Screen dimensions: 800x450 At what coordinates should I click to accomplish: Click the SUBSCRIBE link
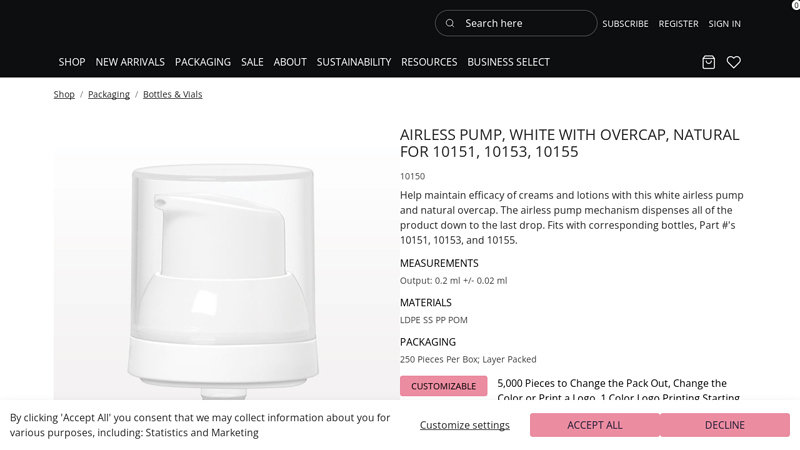pos(625,23)
